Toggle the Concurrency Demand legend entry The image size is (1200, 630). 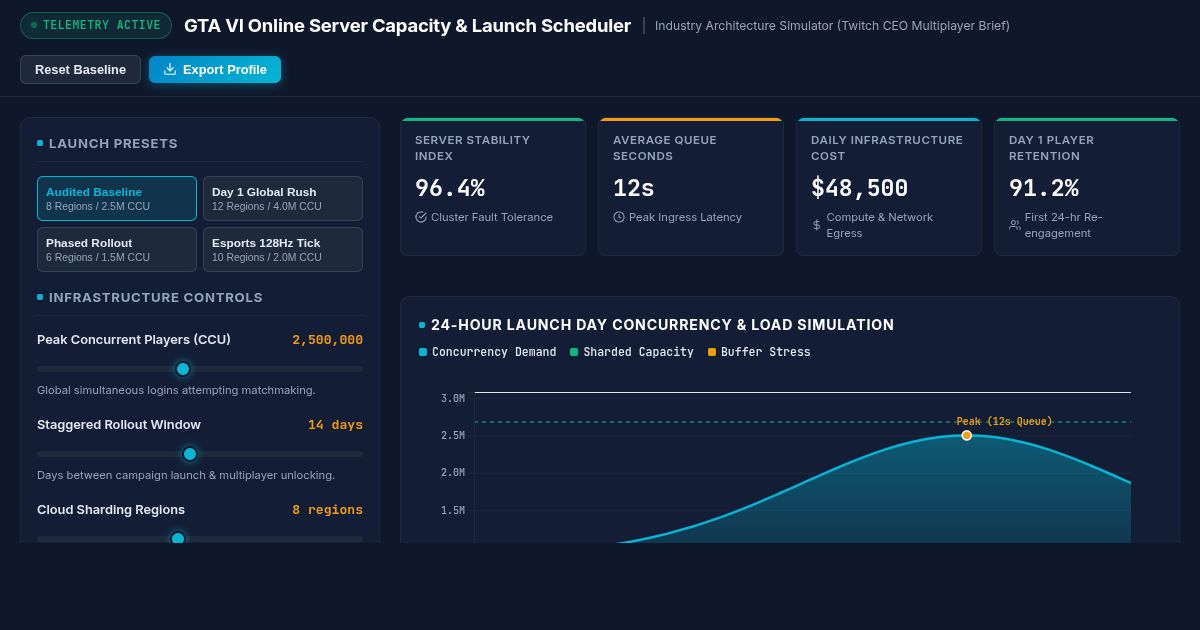pyautogui.click(x=487, y=352)
